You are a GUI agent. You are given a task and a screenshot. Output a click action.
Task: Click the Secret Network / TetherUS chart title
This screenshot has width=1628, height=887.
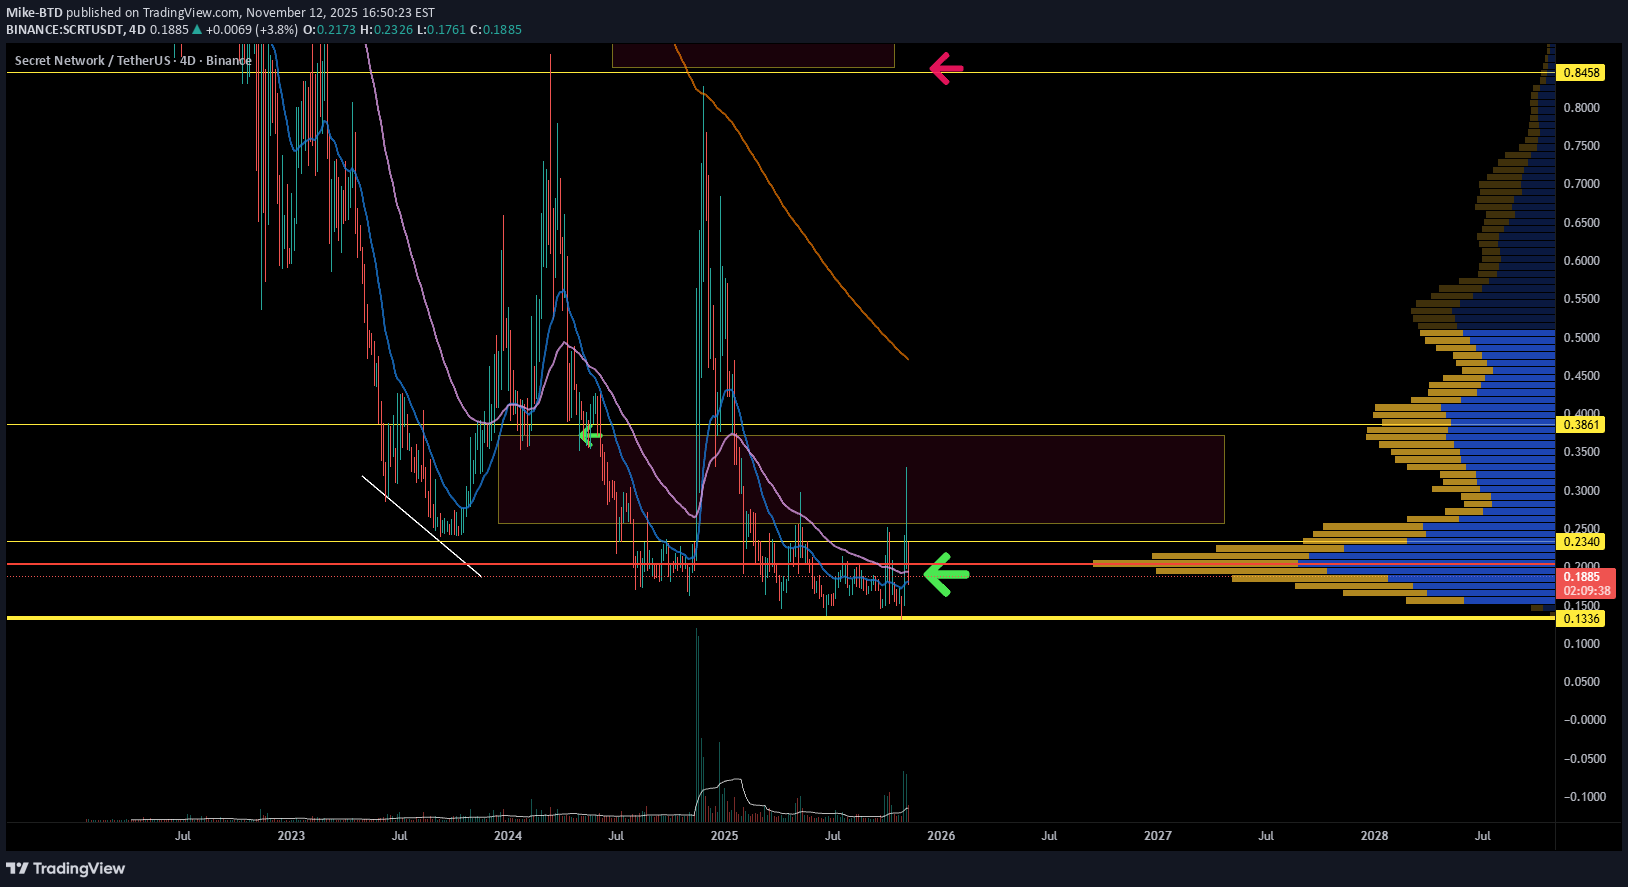click(93, 61)
